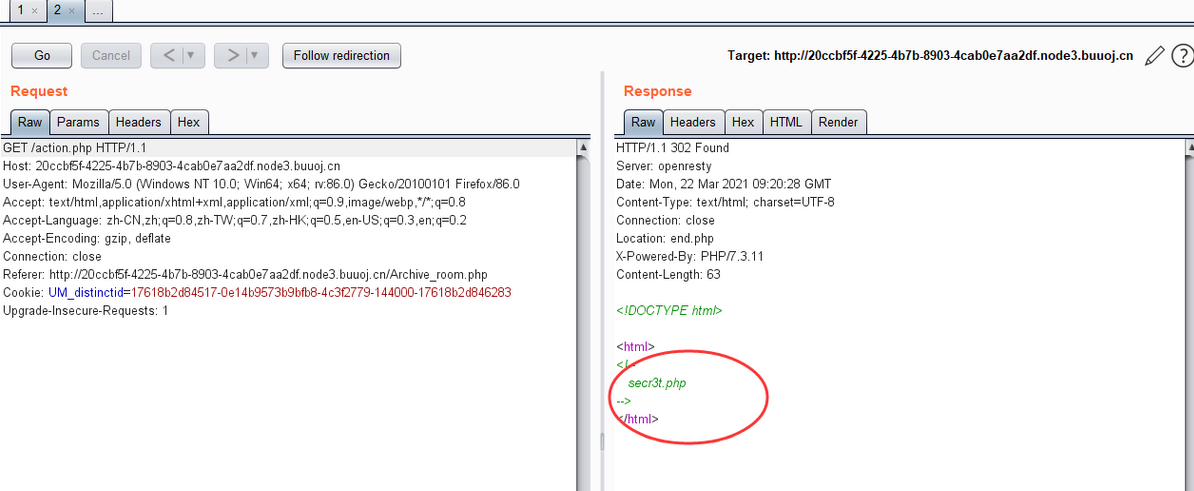
Task: Show the request Hex view tab
Action: (x=189, y=122)
